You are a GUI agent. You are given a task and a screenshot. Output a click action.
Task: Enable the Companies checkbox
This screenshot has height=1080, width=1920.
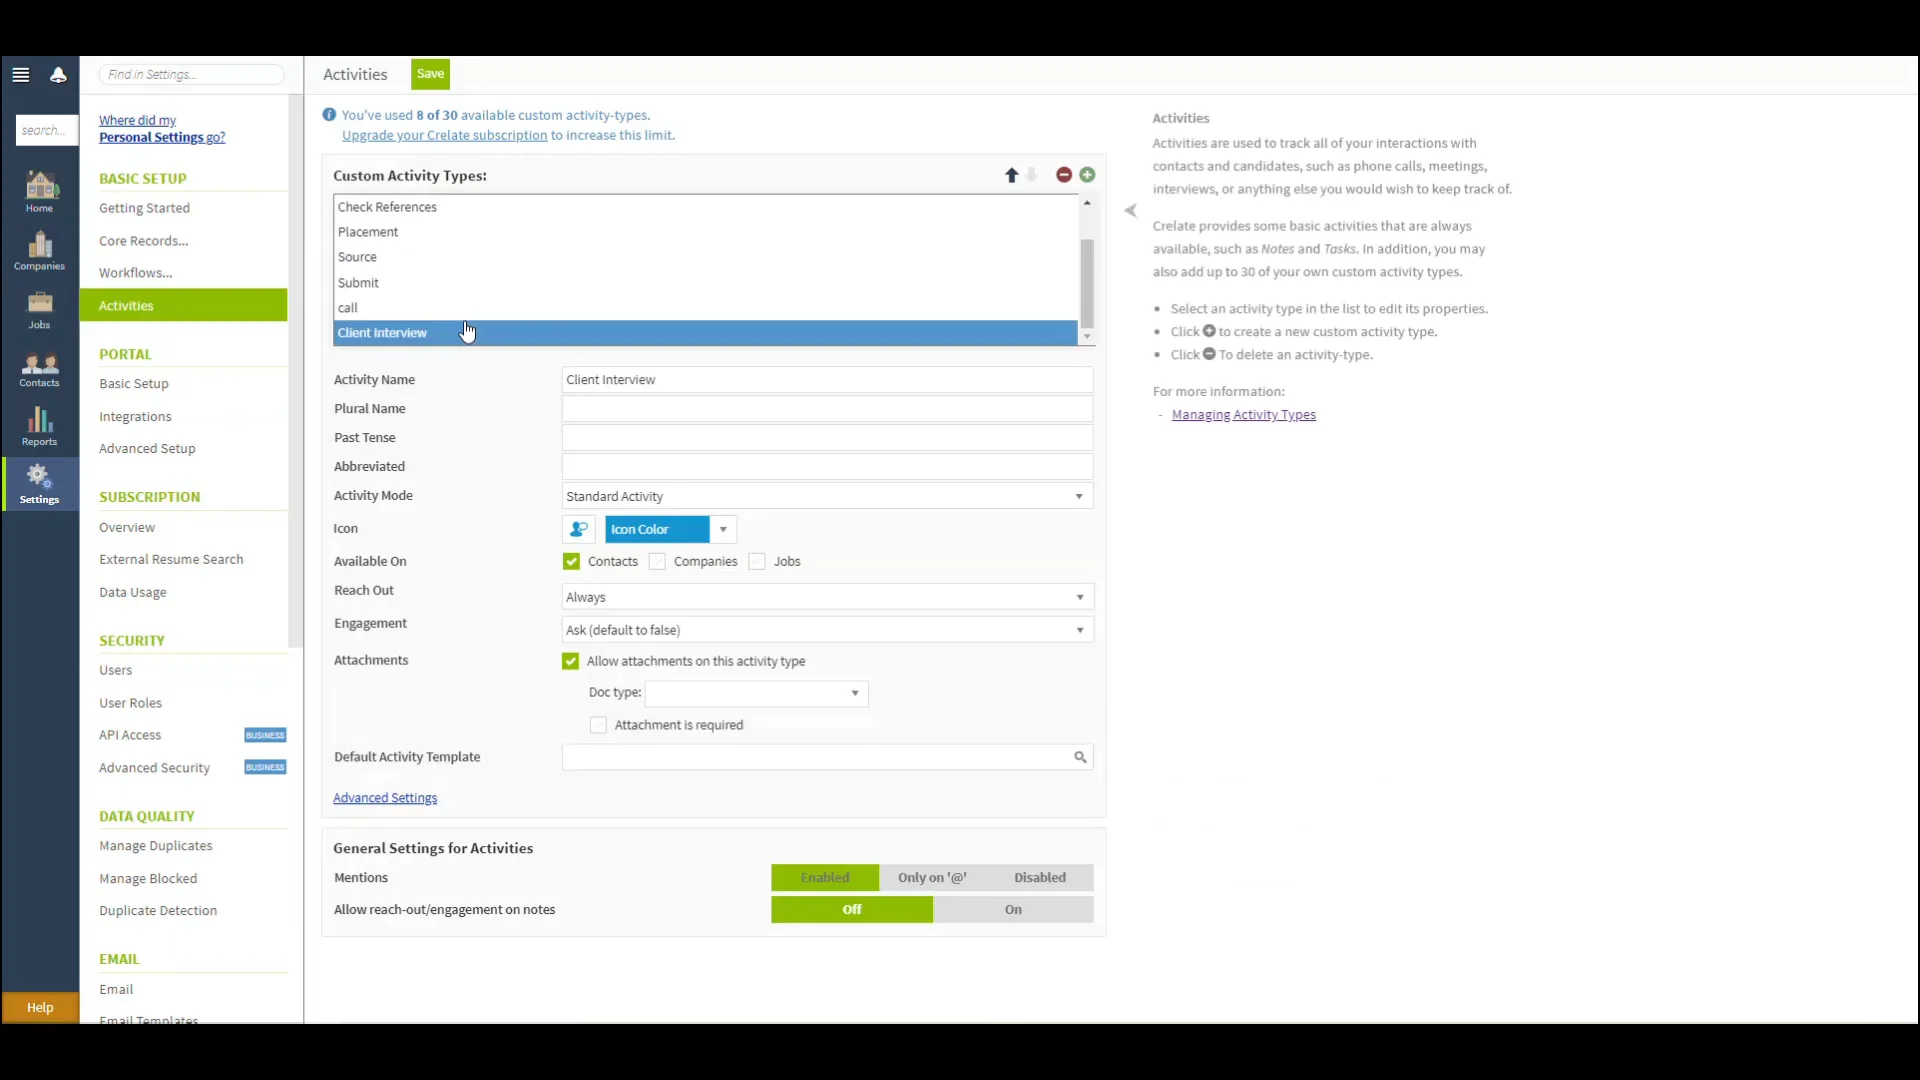click(x=657, y=562)
